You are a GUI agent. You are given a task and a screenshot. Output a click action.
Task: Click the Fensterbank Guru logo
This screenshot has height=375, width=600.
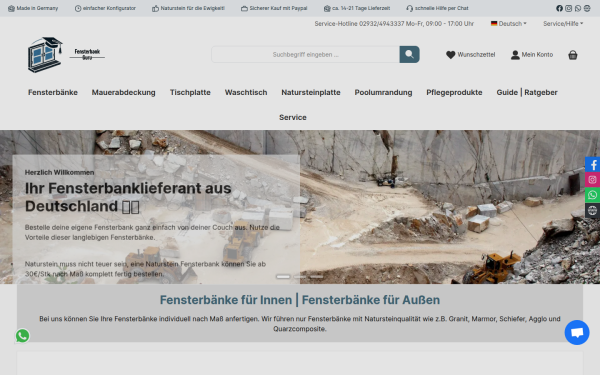pos(65,55)
